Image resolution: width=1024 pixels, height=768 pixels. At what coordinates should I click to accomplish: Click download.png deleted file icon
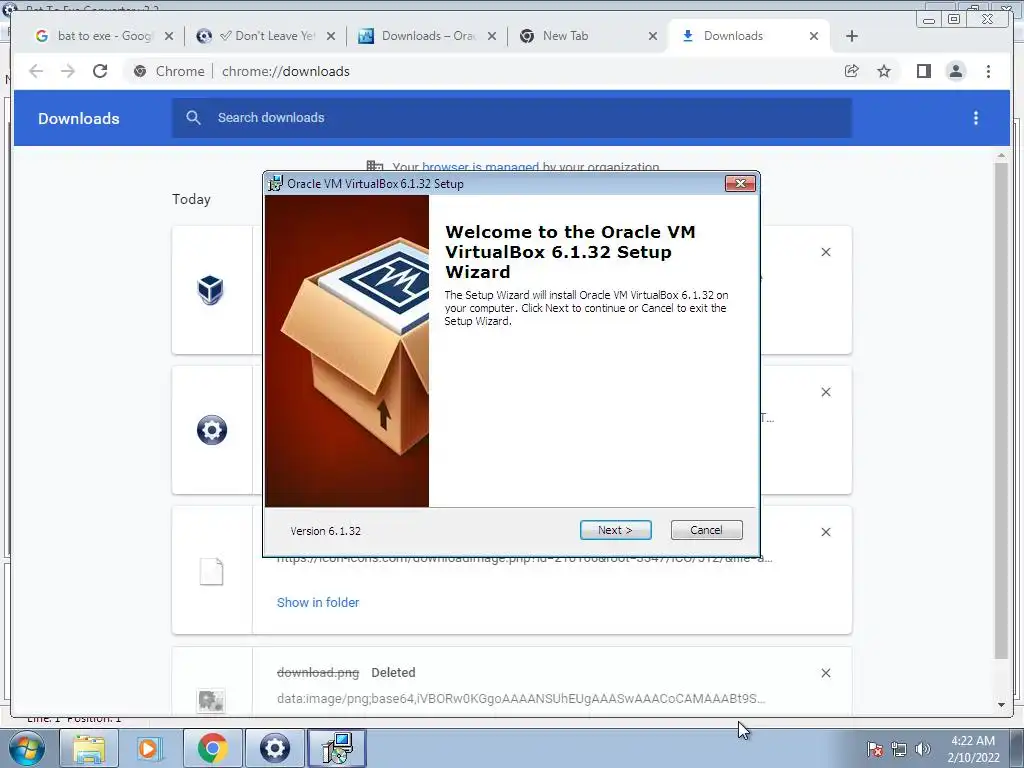coord(211,701)
